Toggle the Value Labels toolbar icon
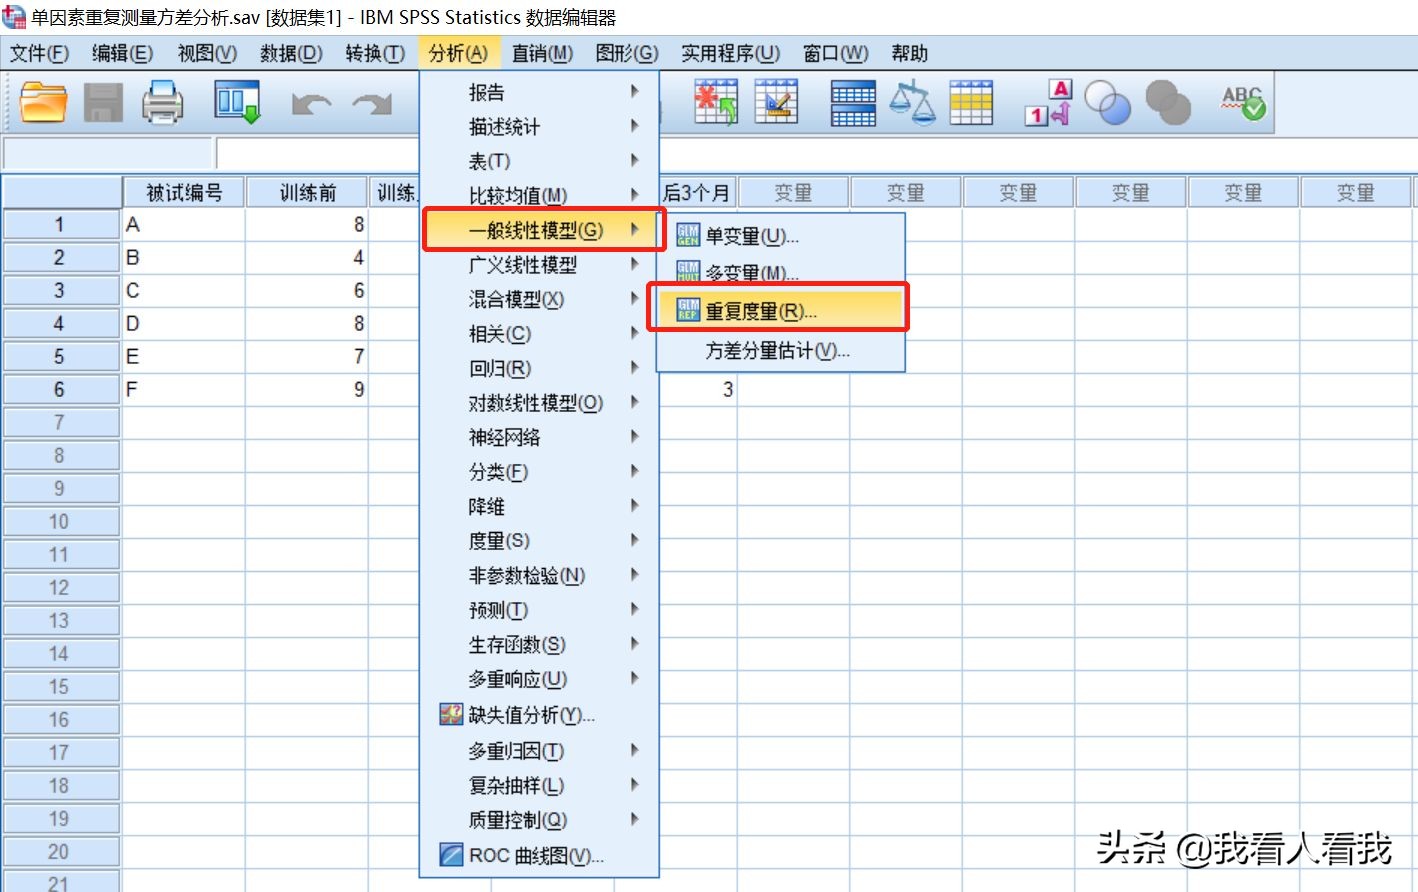This screenshot has height=892, width=1418. (x=1048, y=102)
